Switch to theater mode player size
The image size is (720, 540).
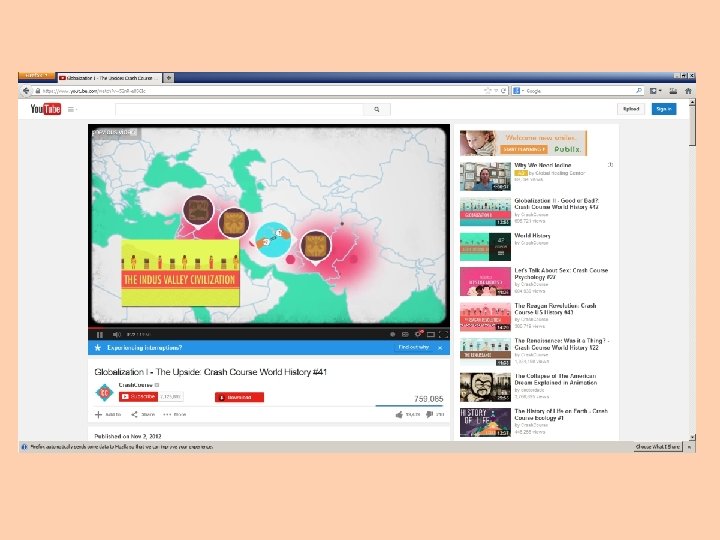431,334
